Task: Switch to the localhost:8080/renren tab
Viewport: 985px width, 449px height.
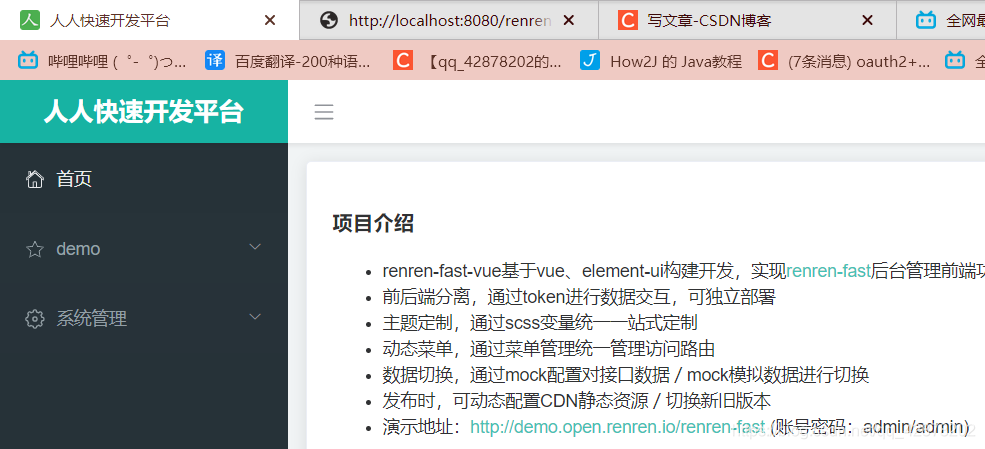Action: (449, 21)
